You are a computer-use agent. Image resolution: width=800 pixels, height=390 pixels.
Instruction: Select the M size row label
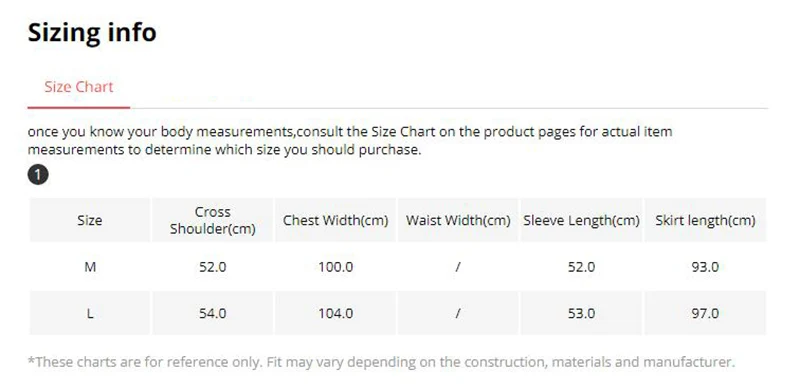[x=90, y=267]
